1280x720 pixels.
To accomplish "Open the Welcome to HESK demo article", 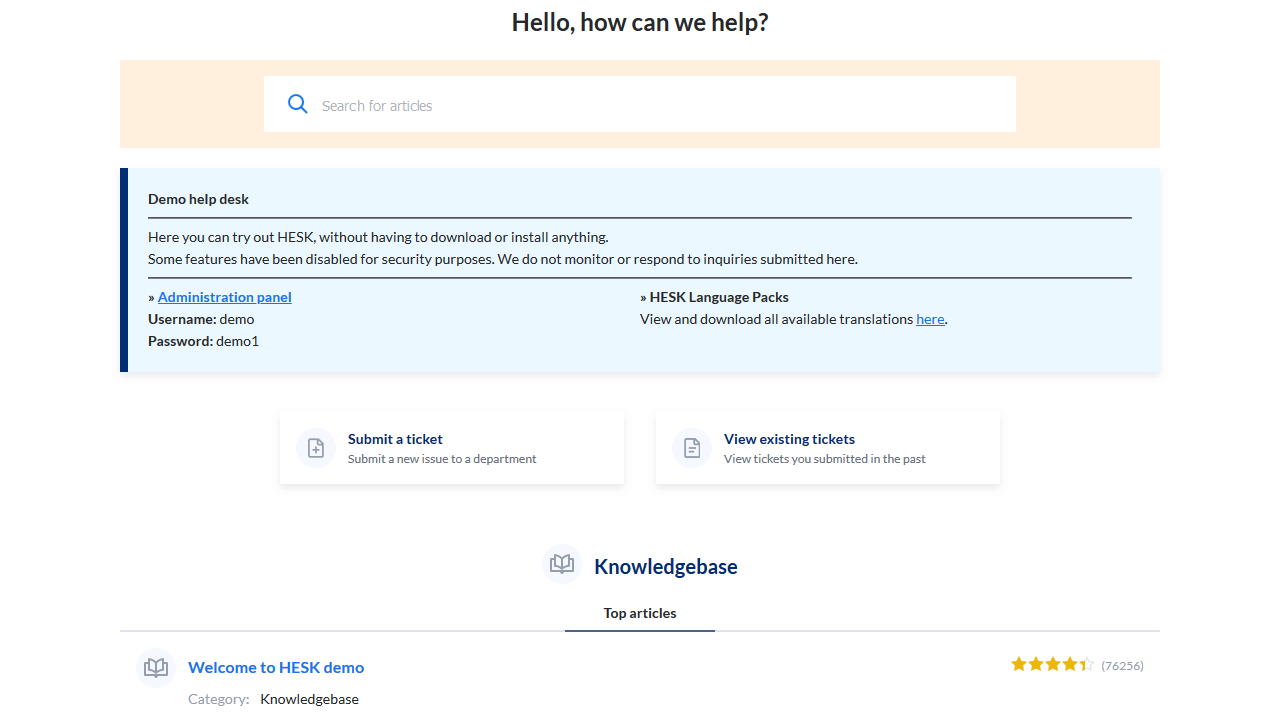I will (276, 667).
